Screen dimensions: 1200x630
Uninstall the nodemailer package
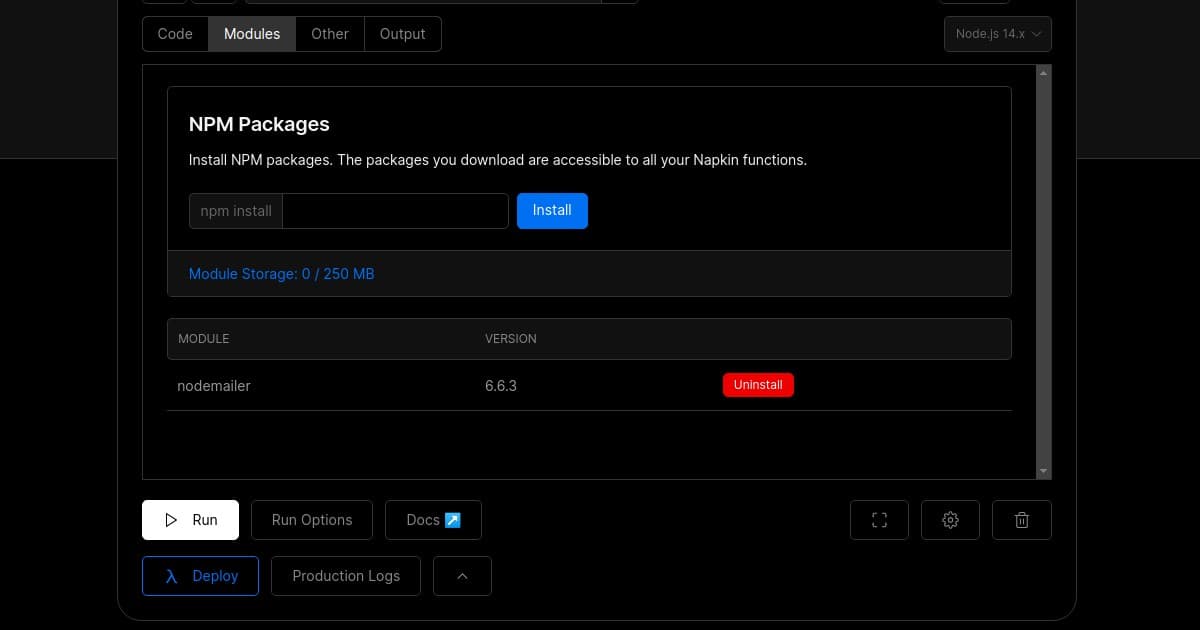pos(758,384)
